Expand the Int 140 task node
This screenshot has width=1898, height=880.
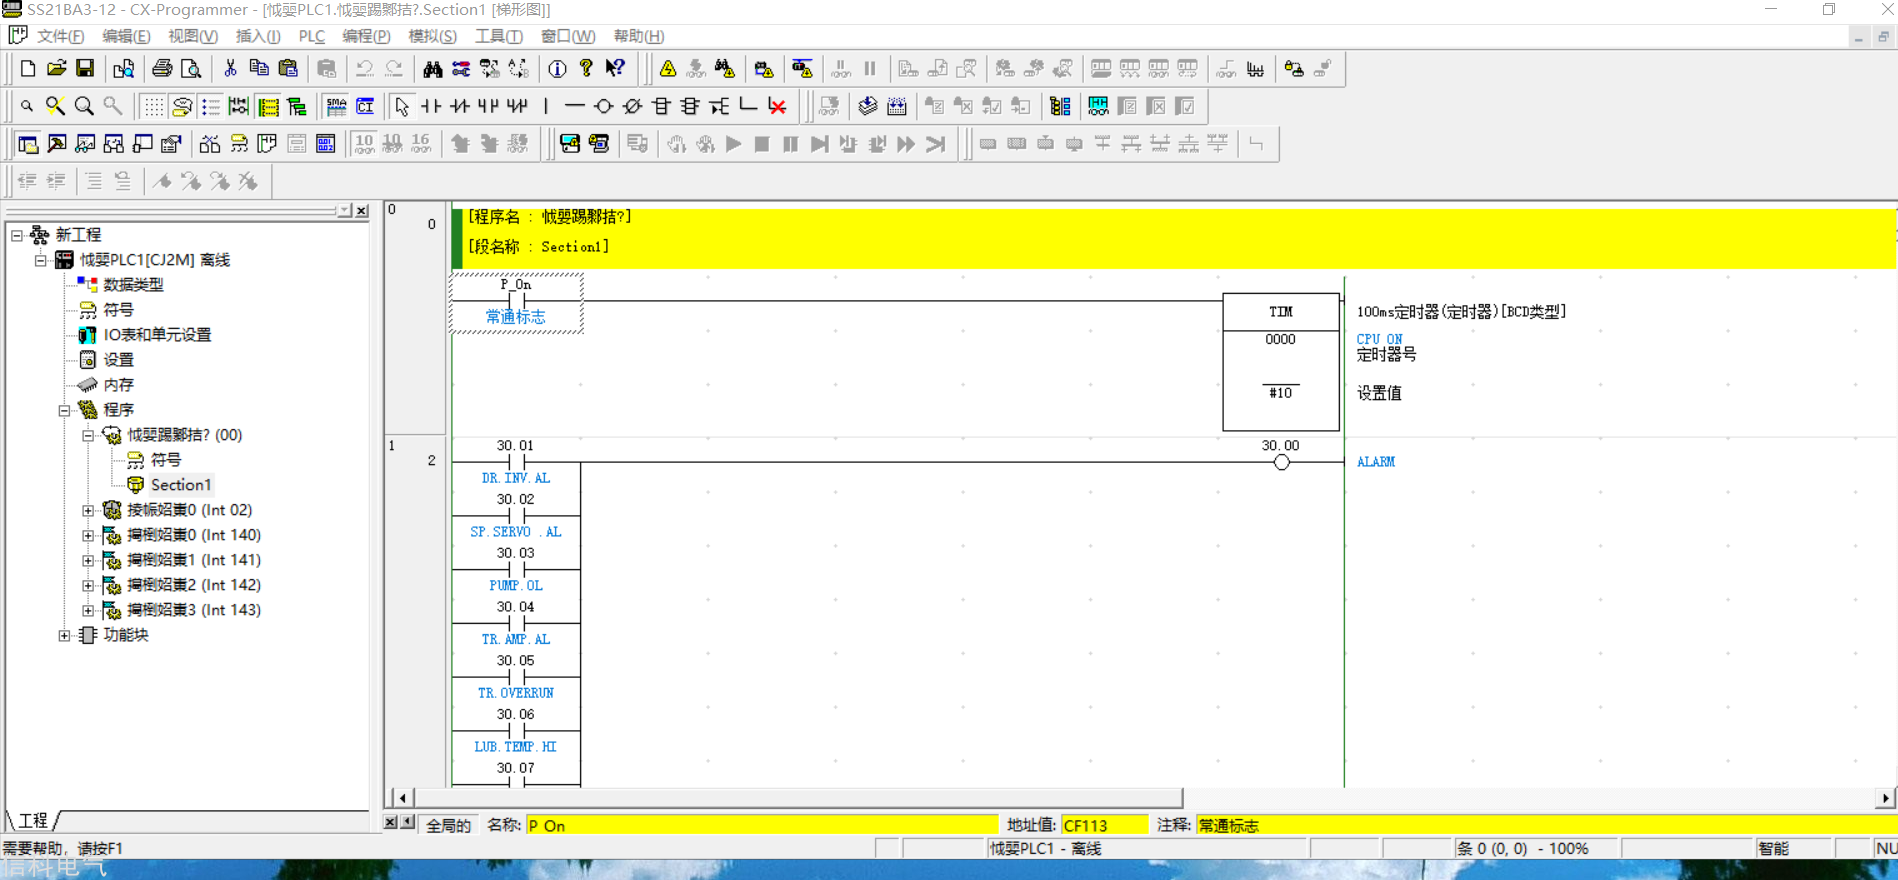88,535
